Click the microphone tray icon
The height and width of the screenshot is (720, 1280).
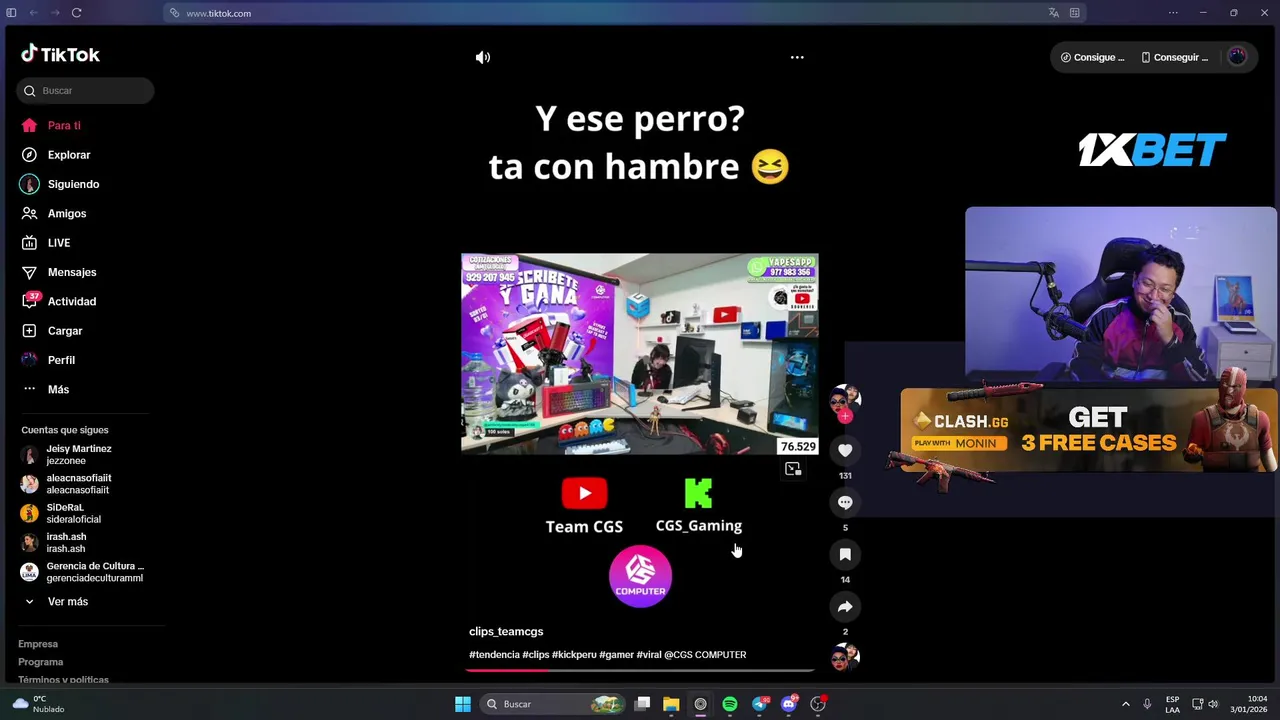pos(1147,704)
